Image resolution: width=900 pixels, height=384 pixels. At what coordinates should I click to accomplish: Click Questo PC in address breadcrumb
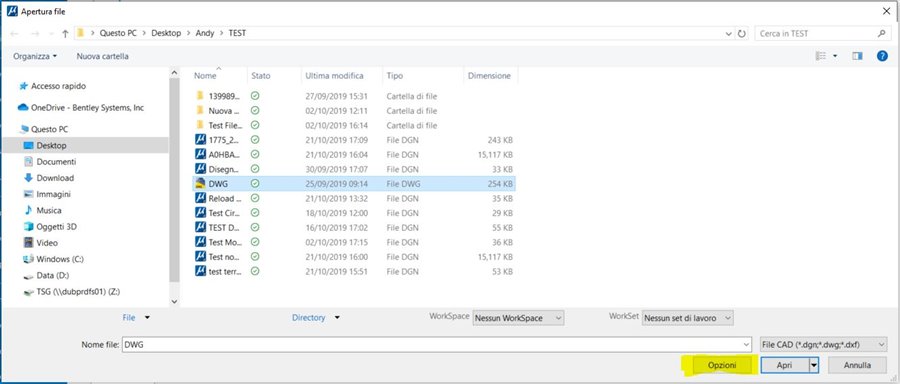coord(118,34)
